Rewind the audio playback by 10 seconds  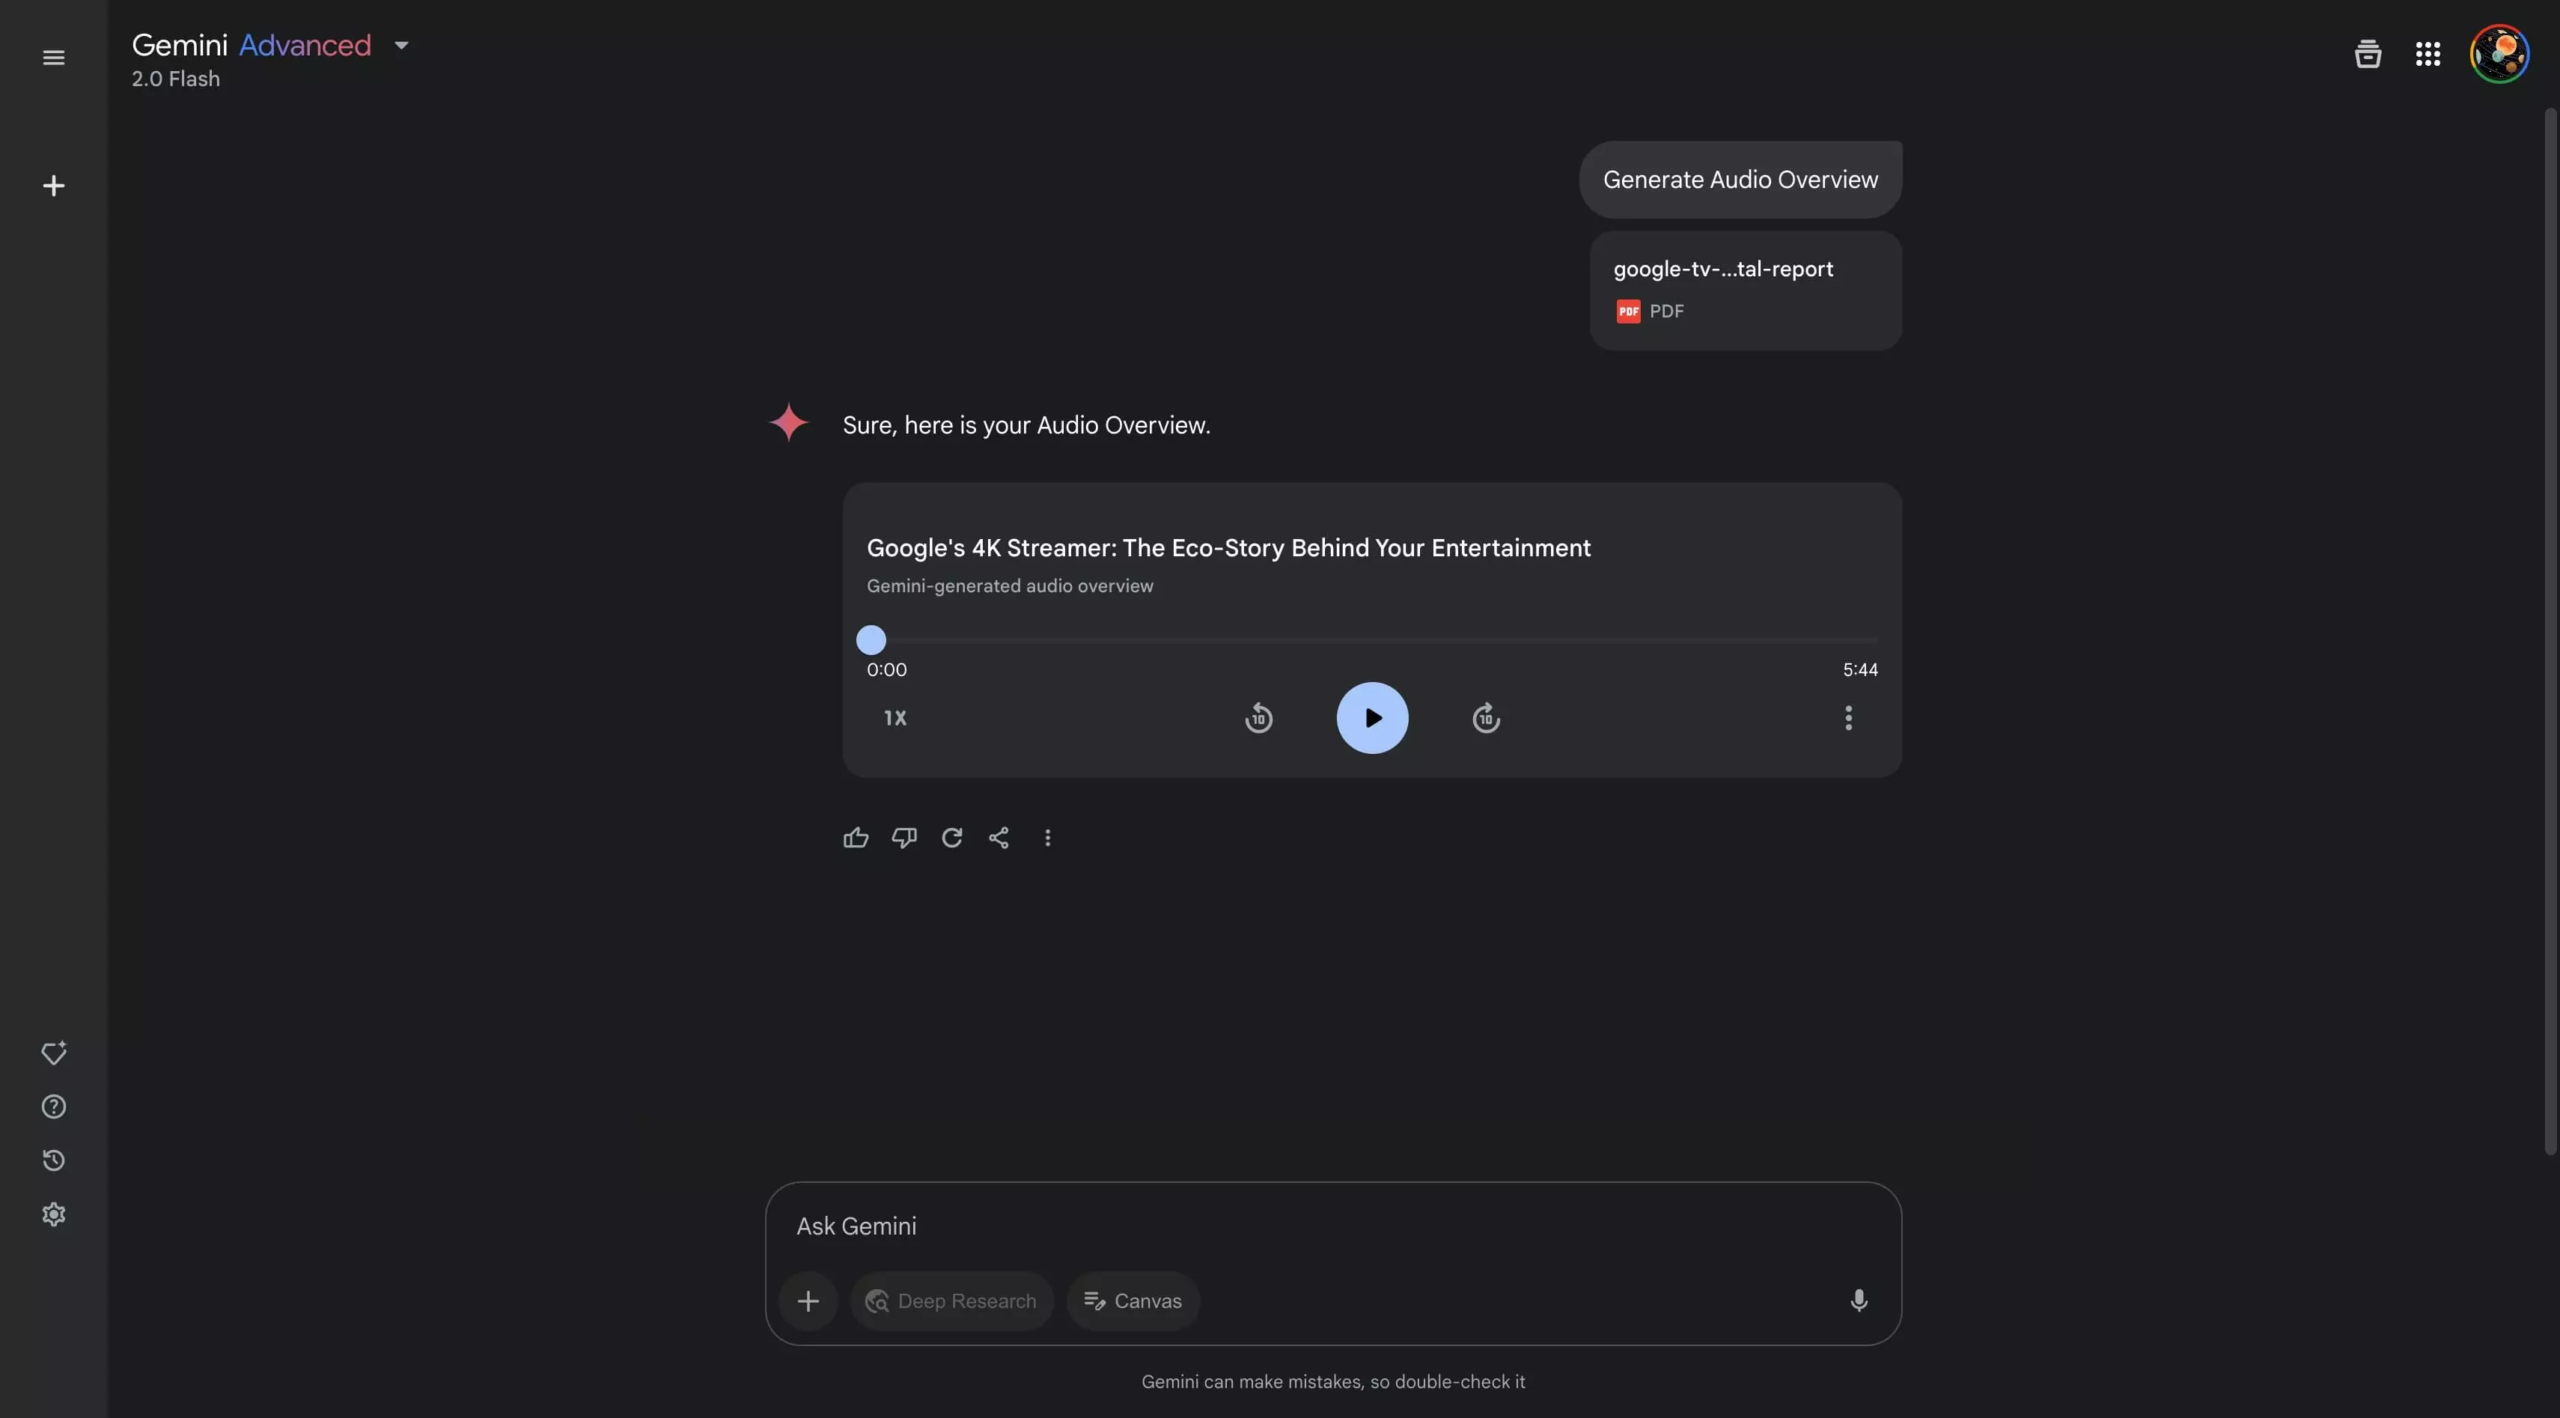(x=1258, y=717)
